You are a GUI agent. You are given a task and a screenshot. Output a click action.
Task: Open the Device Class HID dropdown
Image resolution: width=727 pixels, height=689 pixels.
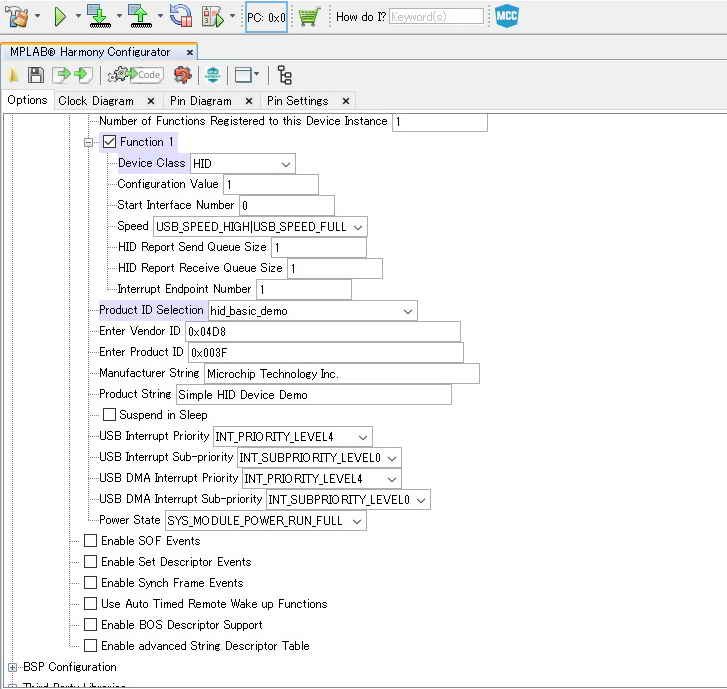pyautogui.click(x=242, y=164)
